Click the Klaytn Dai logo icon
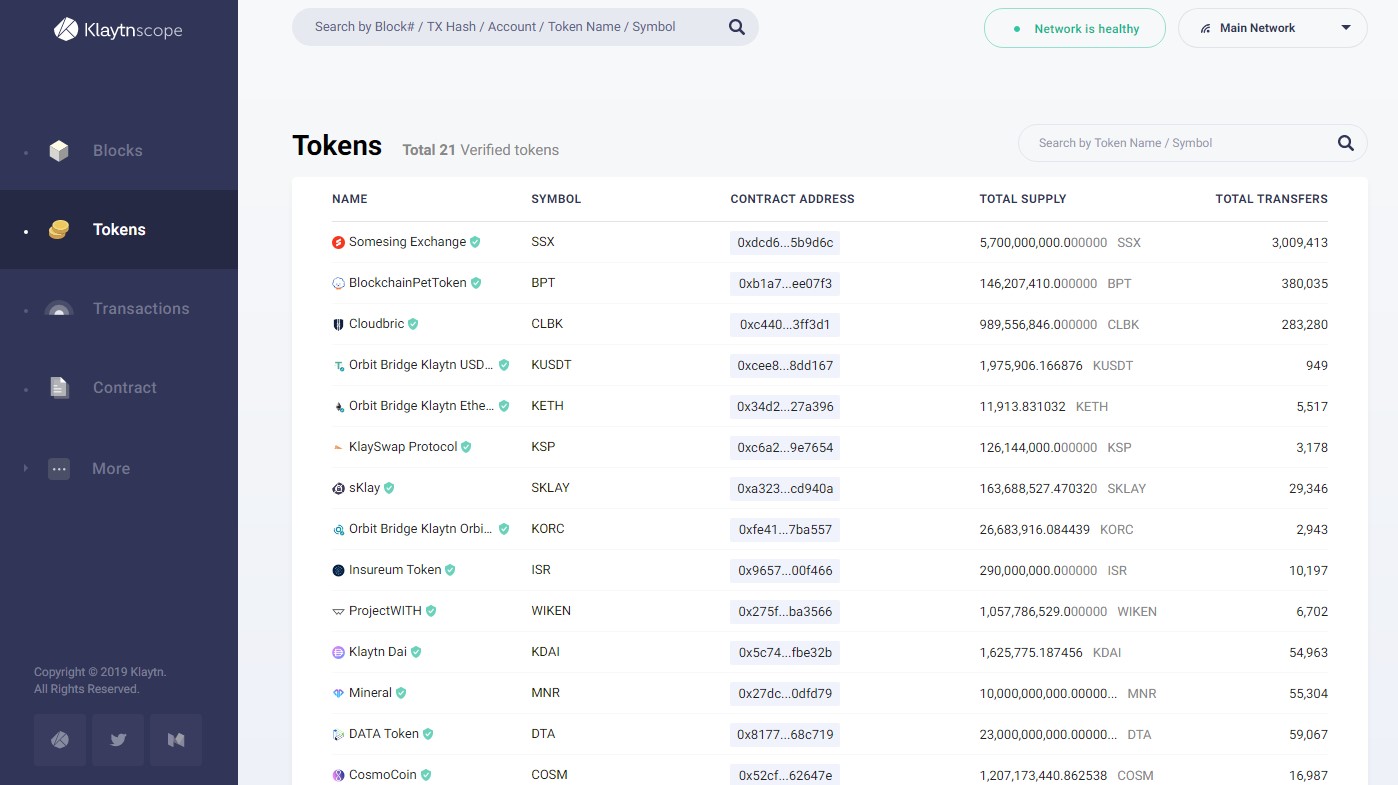 click(338, 652)
